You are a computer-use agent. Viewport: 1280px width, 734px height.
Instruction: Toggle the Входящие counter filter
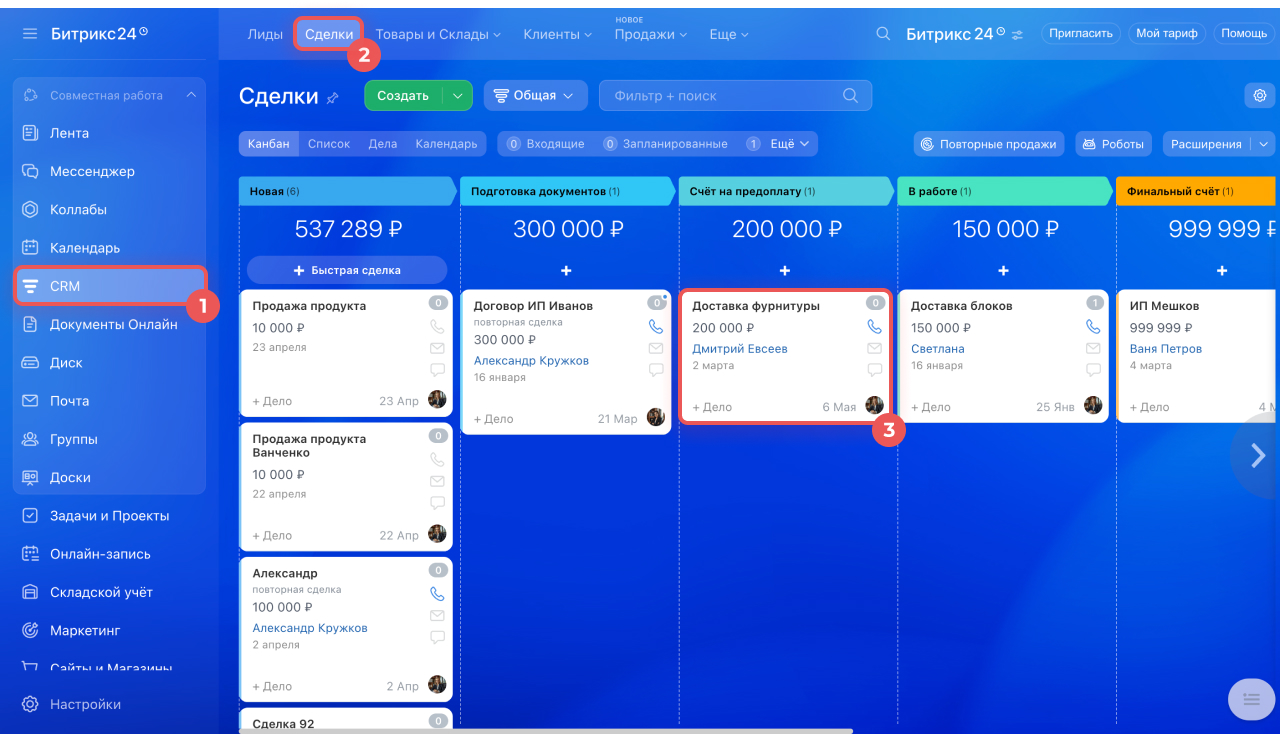[x=545, y=144]
